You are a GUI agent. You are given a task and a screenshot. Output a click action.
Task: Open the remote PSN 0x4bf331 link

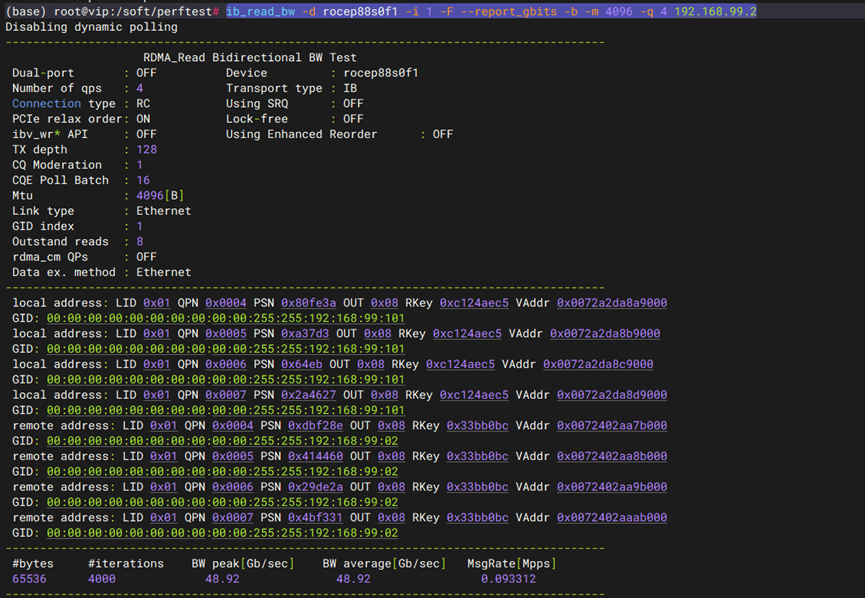pos(315,518)
